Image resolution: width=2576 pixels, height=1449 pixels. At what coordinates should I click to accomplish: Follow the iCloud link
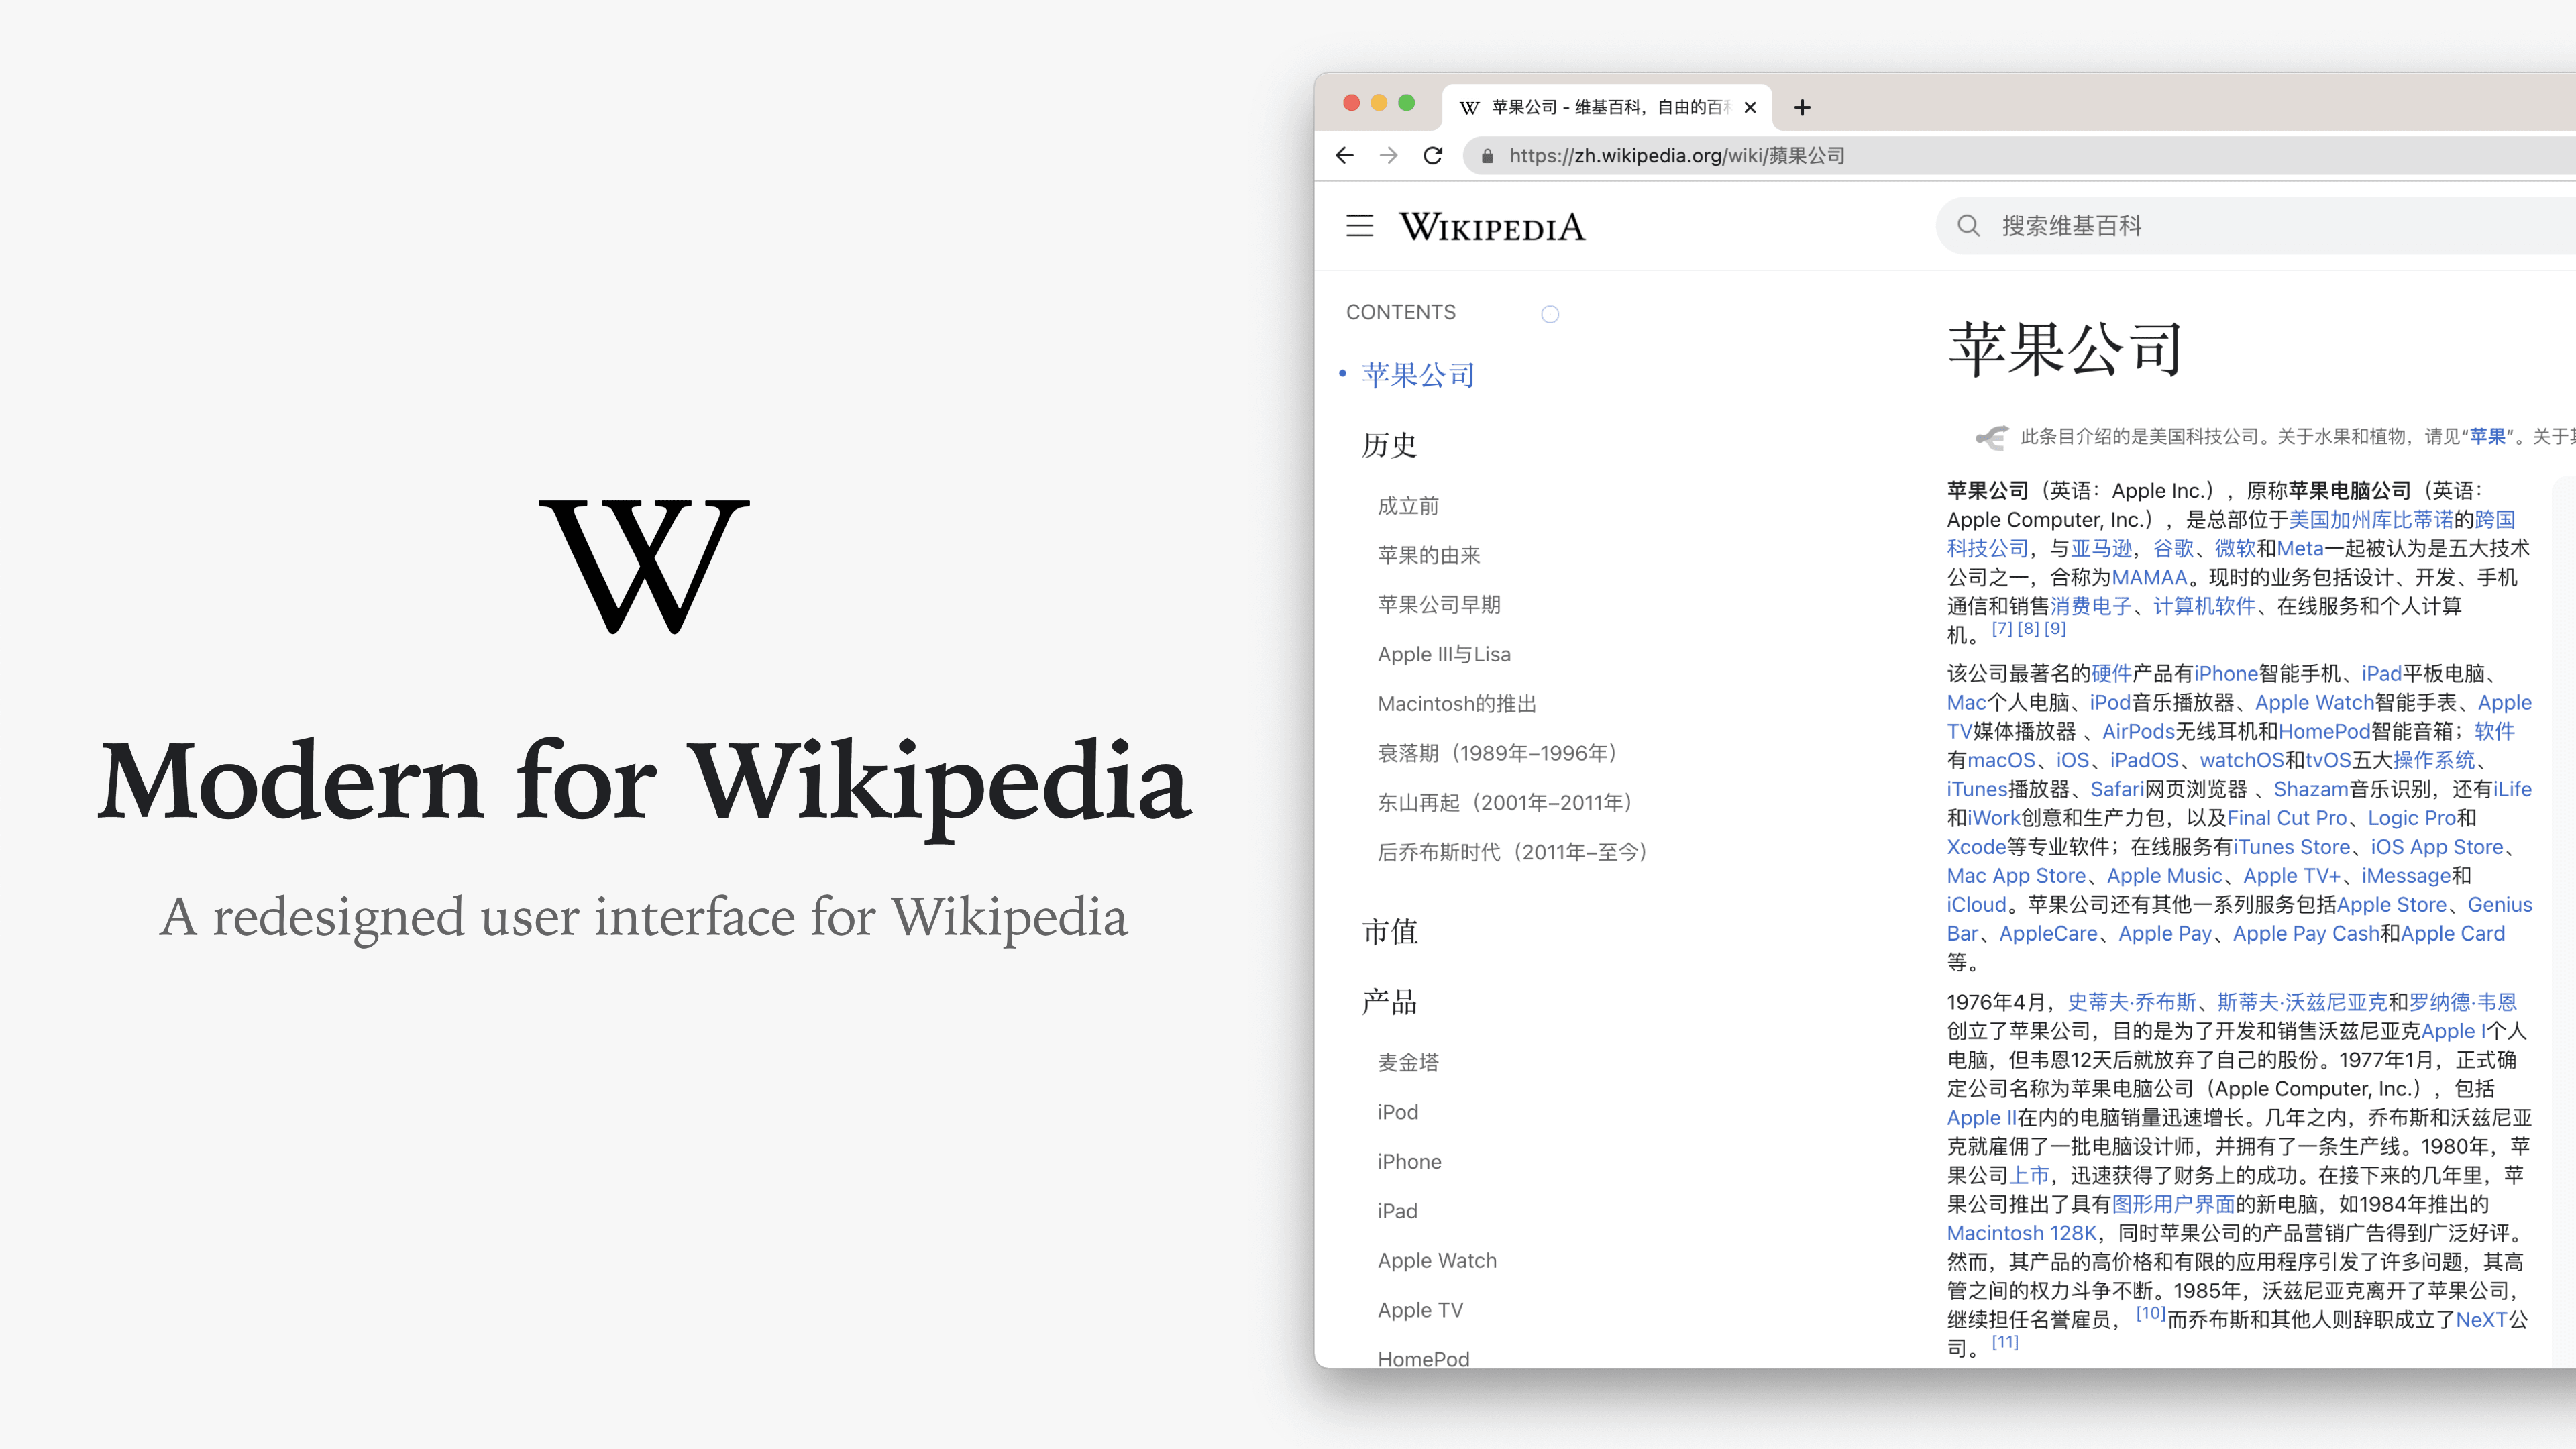point(1976,905)
